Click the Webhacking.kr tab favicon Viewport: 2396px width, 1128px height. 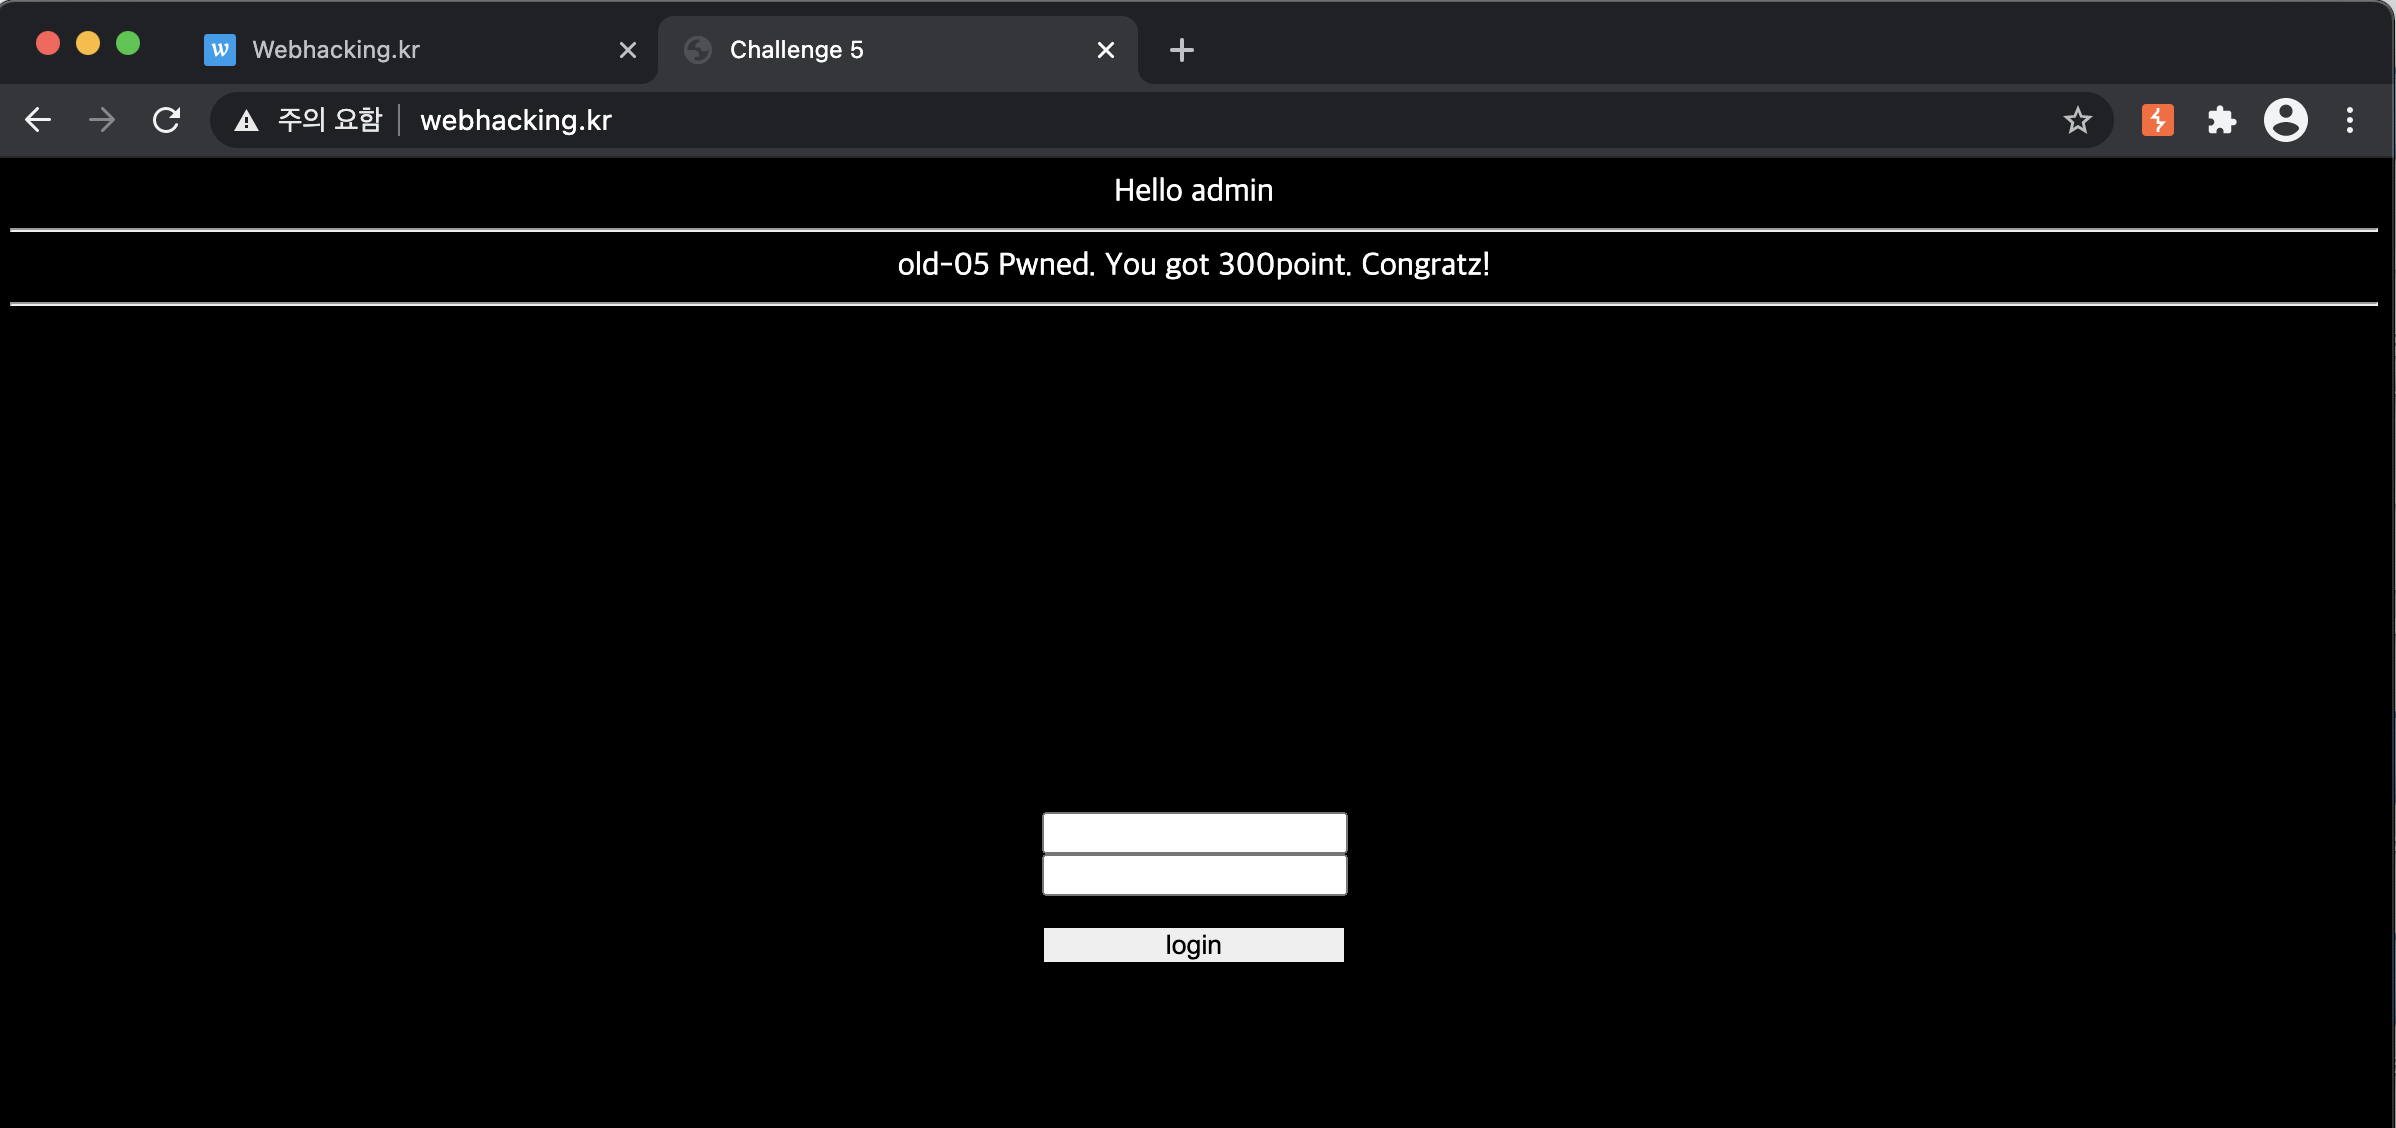[x=220, y=50]
